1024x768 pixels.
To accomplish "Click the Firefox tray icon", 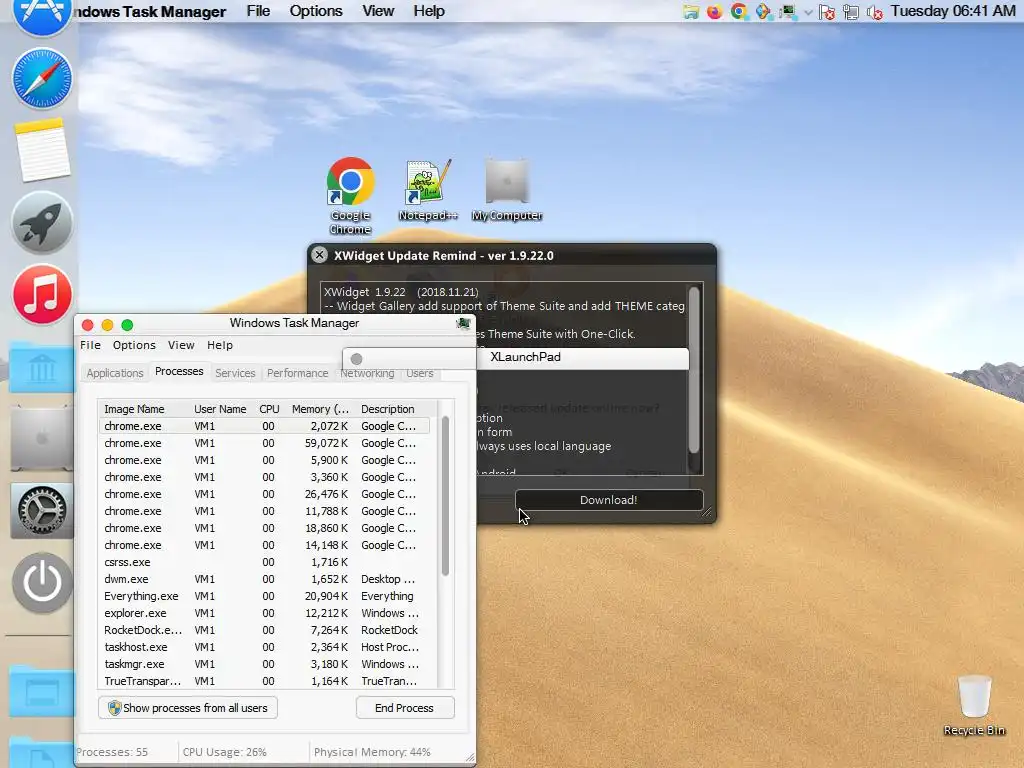I will tap(714, 11).
